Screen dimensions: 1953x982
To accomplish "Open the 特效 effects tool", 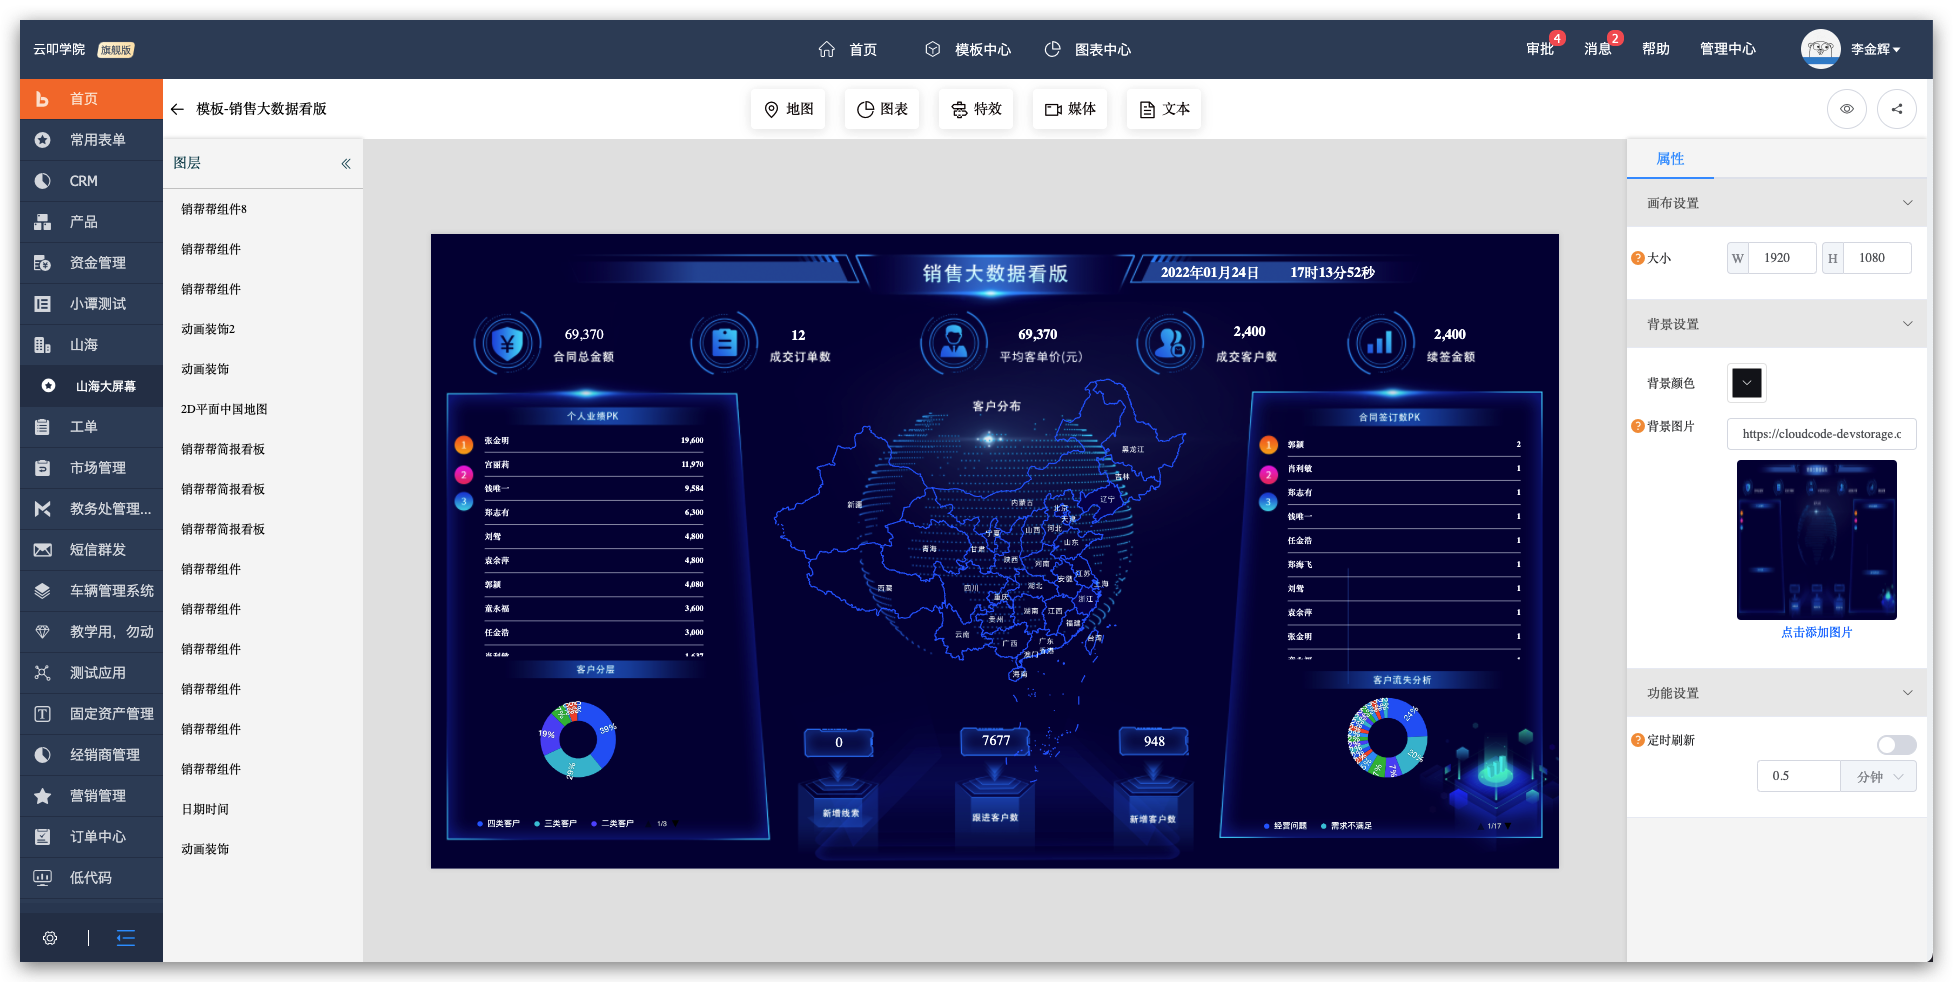I will [x=976, y=109].
